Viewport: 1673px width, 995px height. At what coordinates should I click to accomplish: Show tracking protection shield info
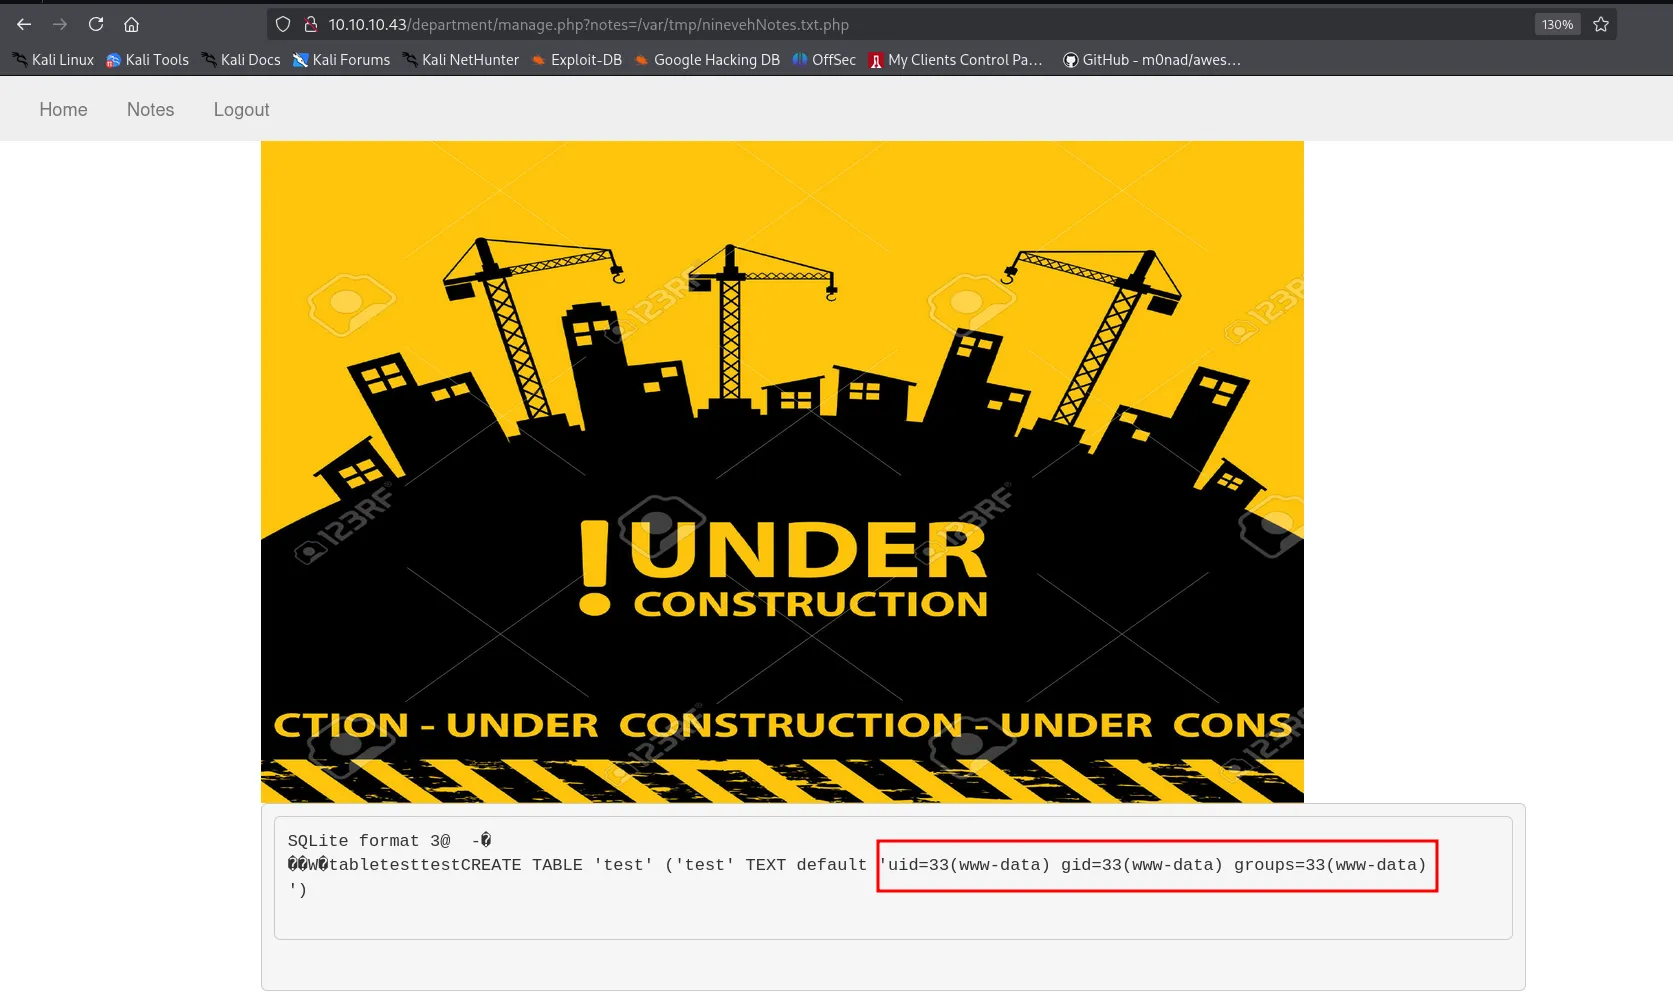click(283, 24)
